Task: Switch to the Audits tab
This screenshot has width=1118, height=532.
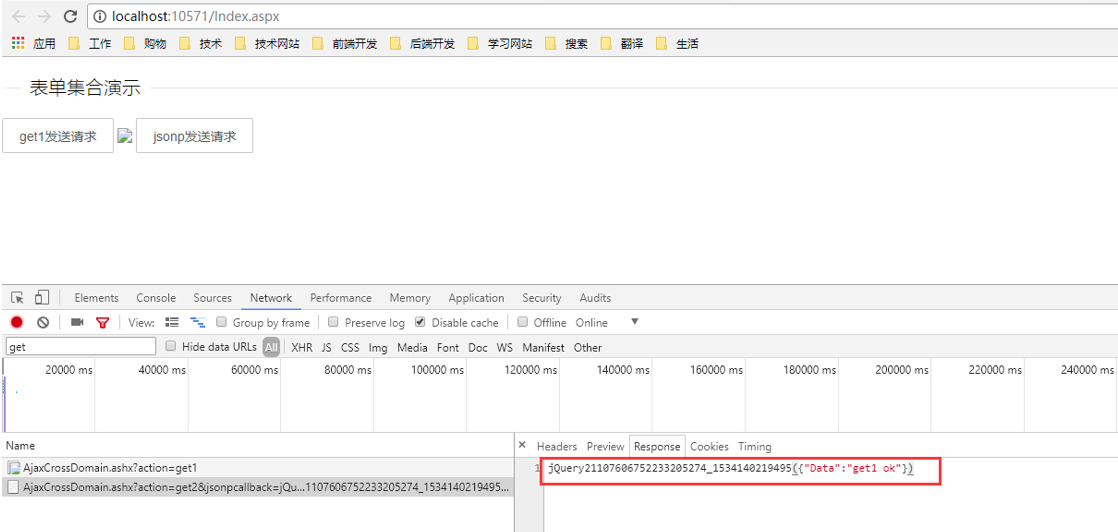Action: pos(595,298)
